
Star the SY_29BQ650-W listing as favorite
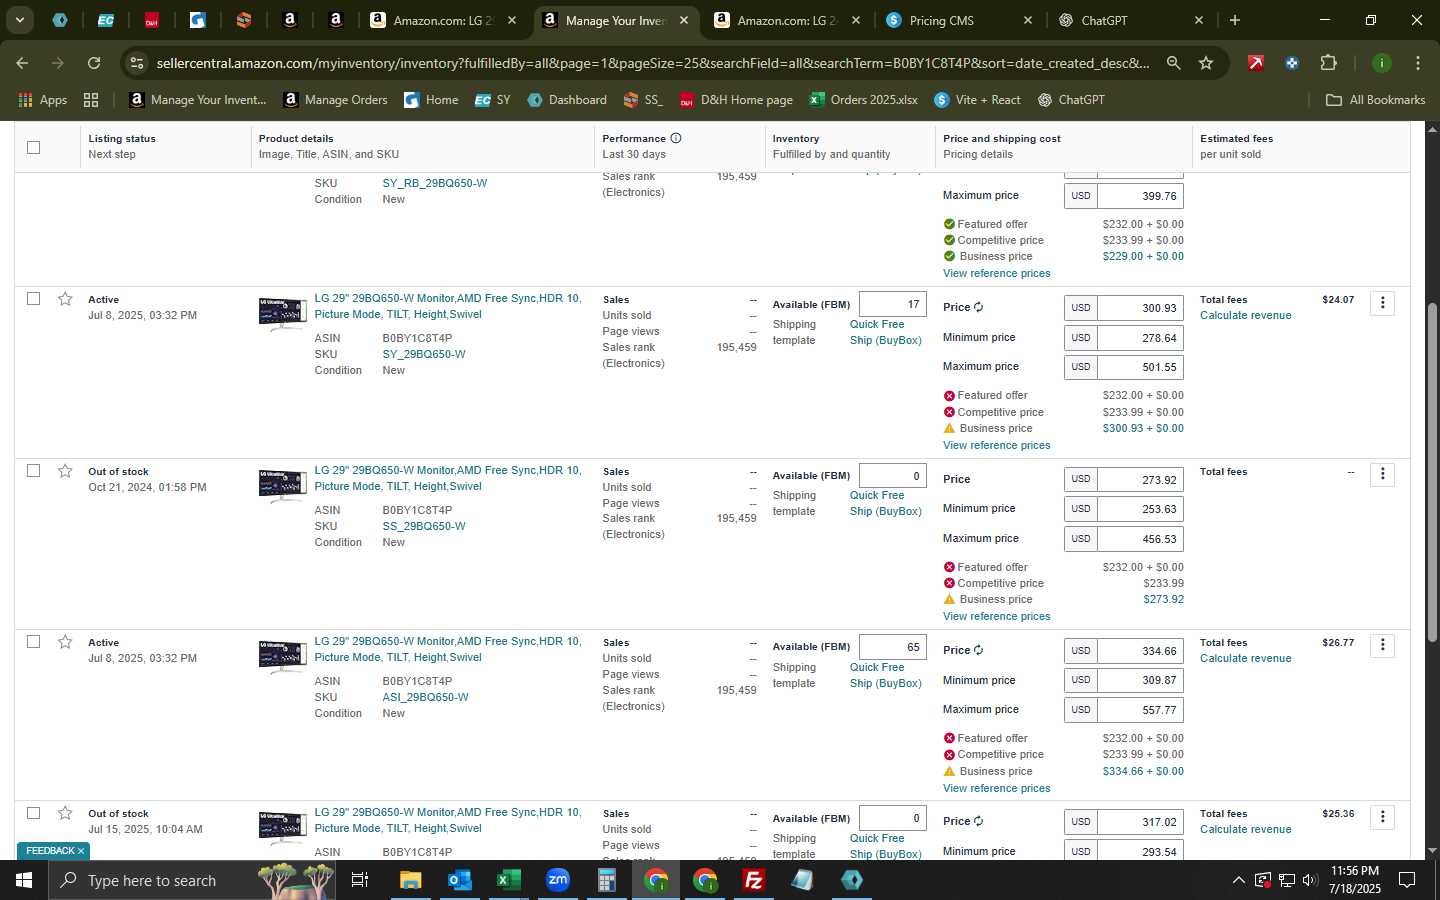pyautogui.click(x=65, y=299)
